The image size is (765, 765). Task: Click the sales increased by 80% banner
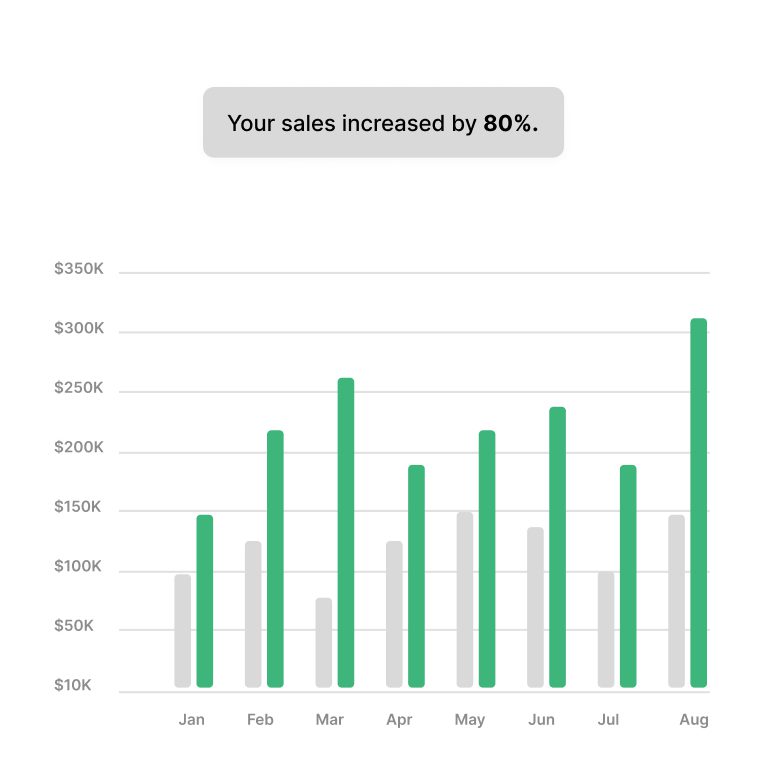tap(383, 123)
